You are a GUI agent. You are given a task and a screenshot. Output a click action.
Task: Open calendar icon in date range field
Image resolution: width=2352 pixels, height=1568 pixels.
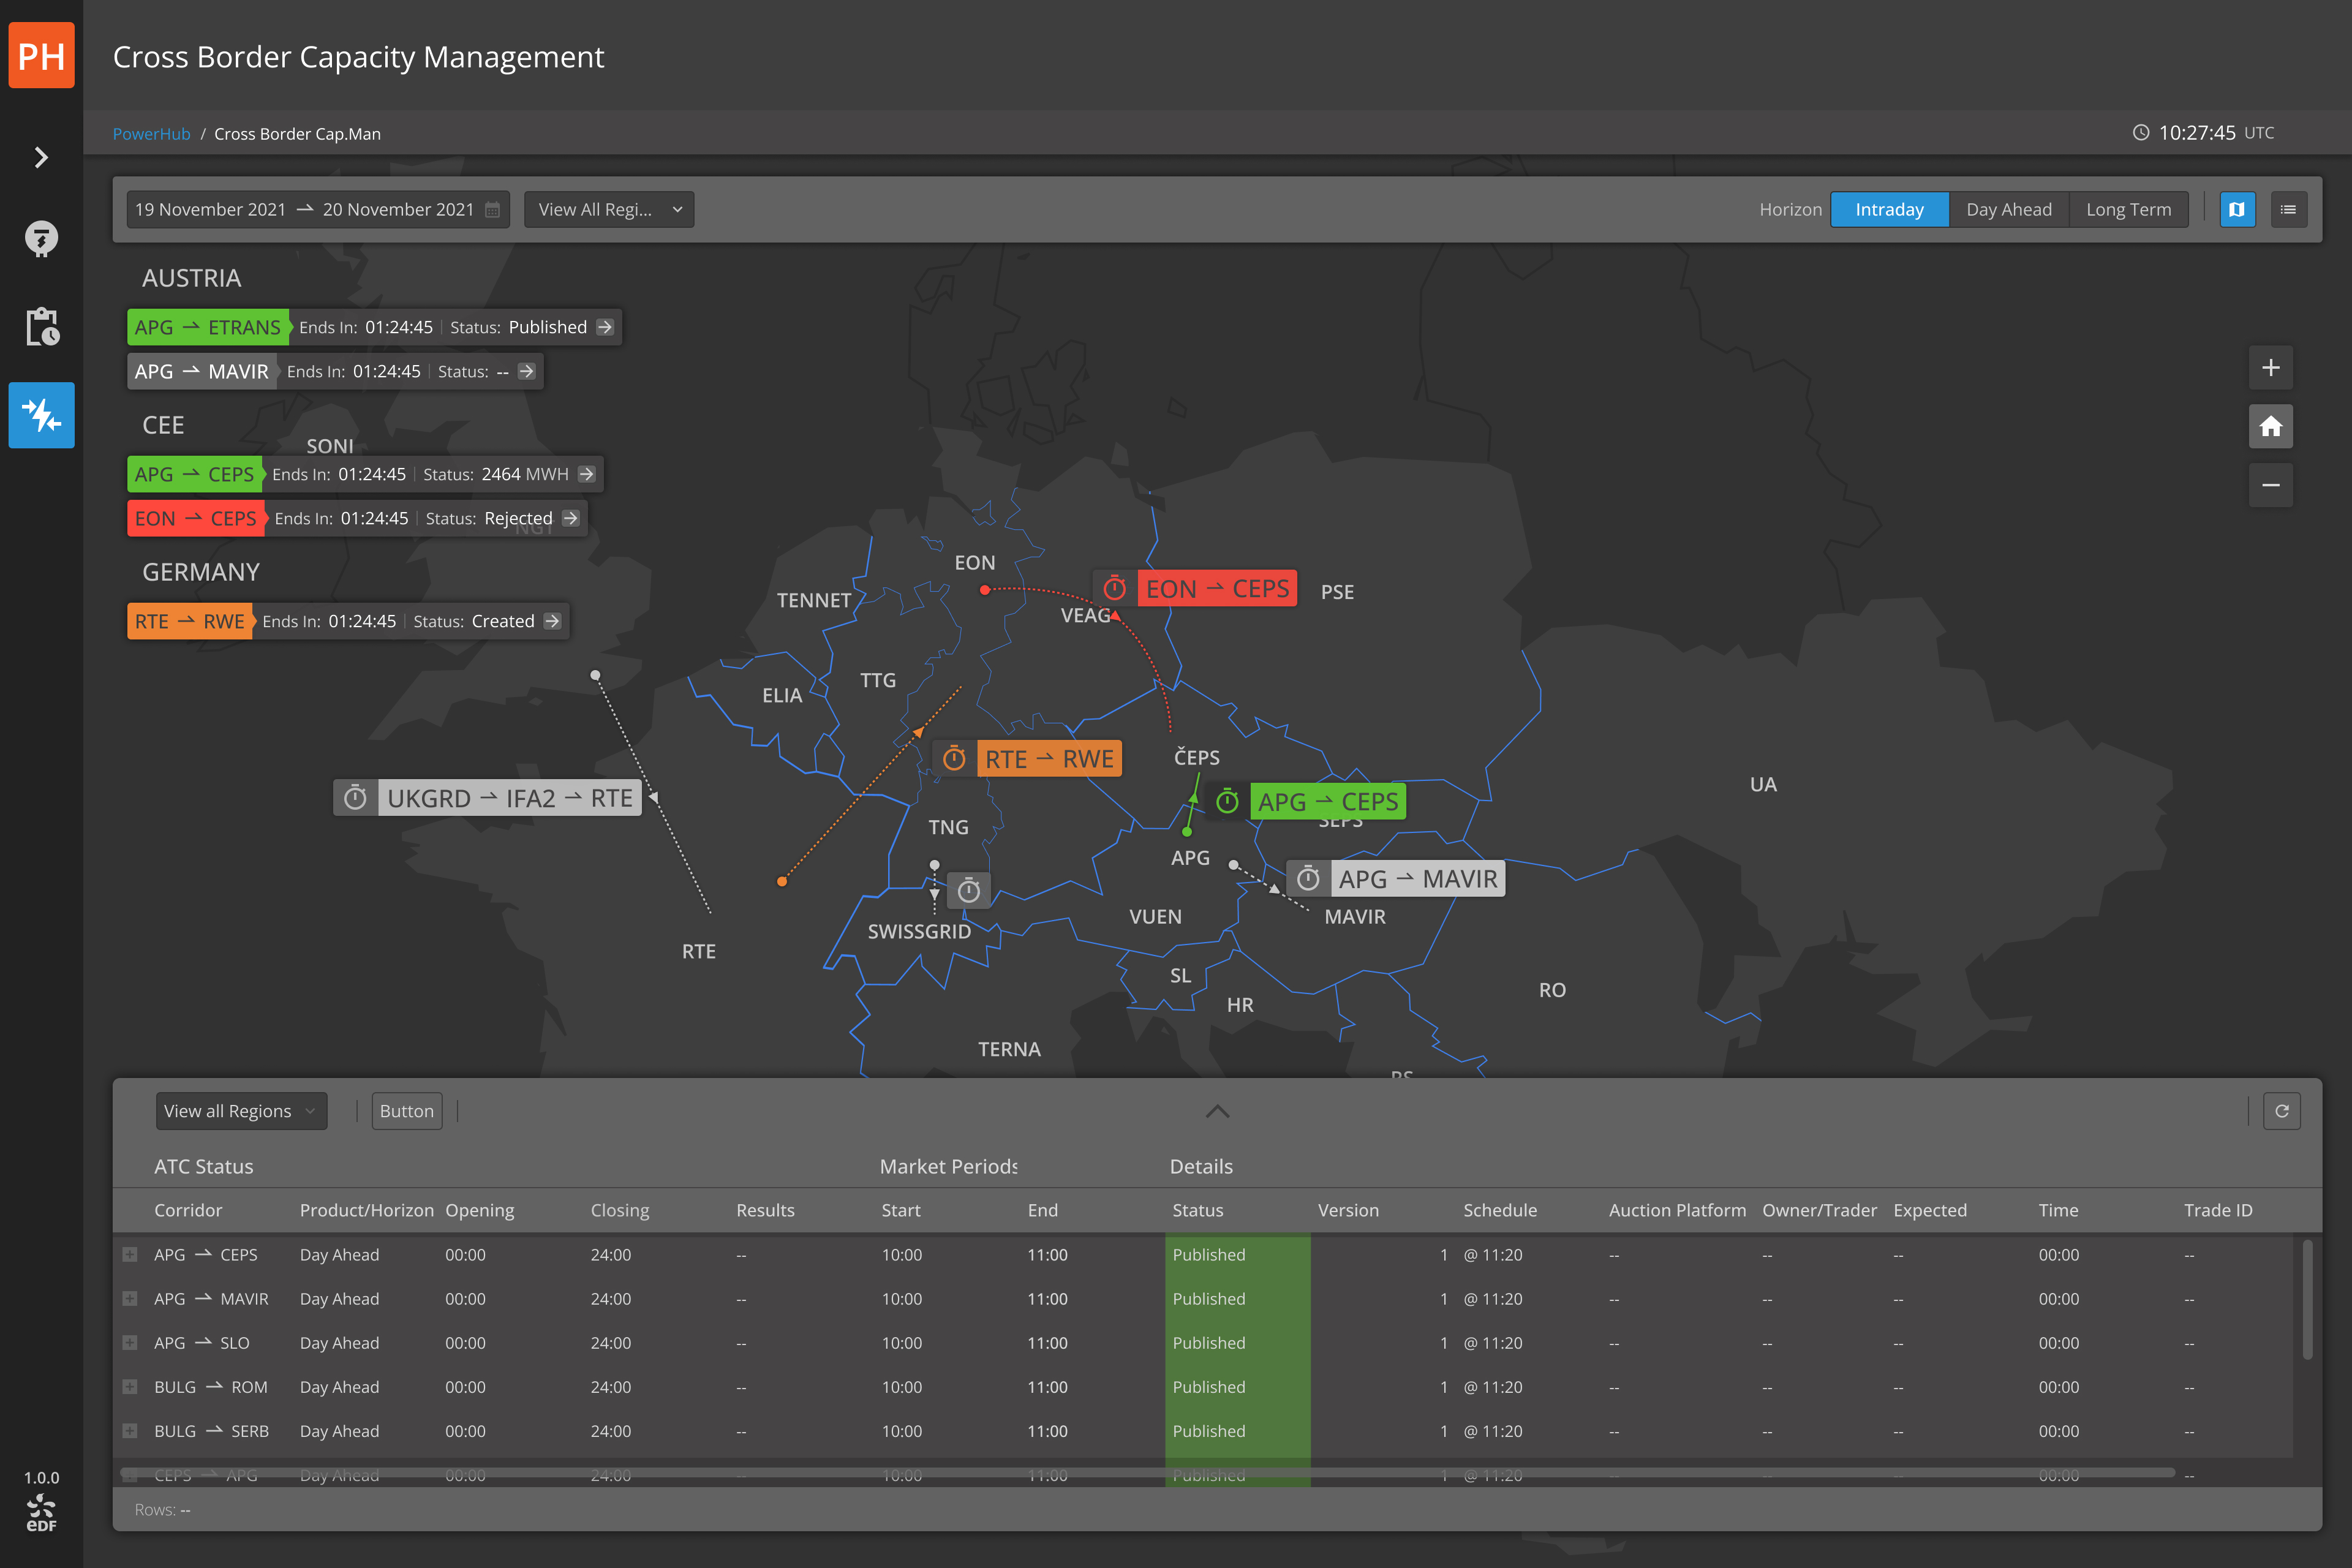point(493,210)
